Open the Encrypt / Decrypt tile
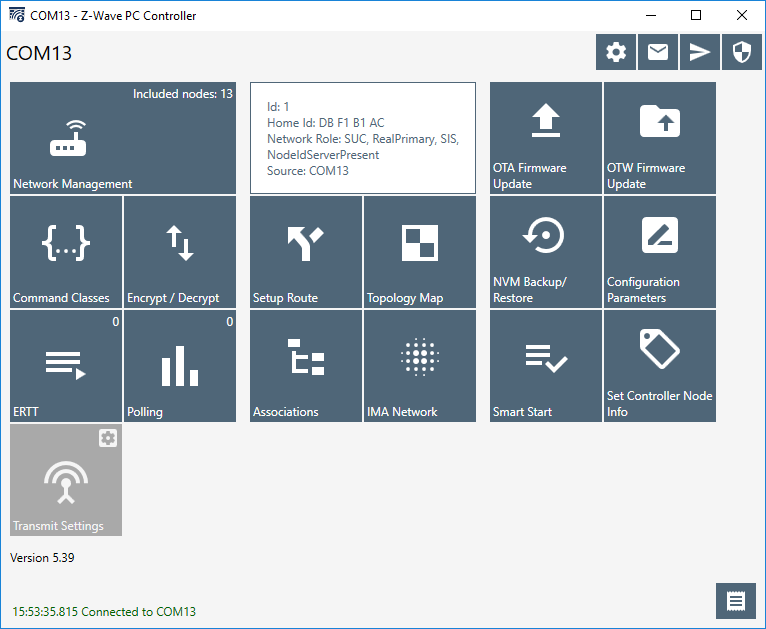Image resolution: width=766 pixels, height=629 pixels. (x=180, y=252)
